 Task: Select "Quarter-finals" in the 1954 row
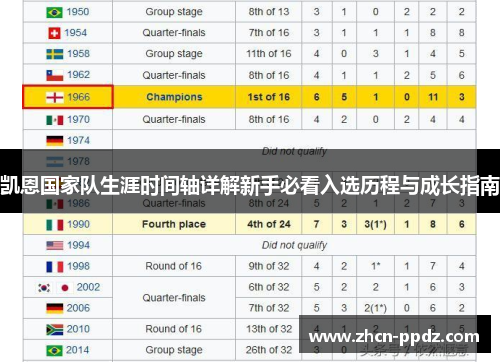(174, 33)
